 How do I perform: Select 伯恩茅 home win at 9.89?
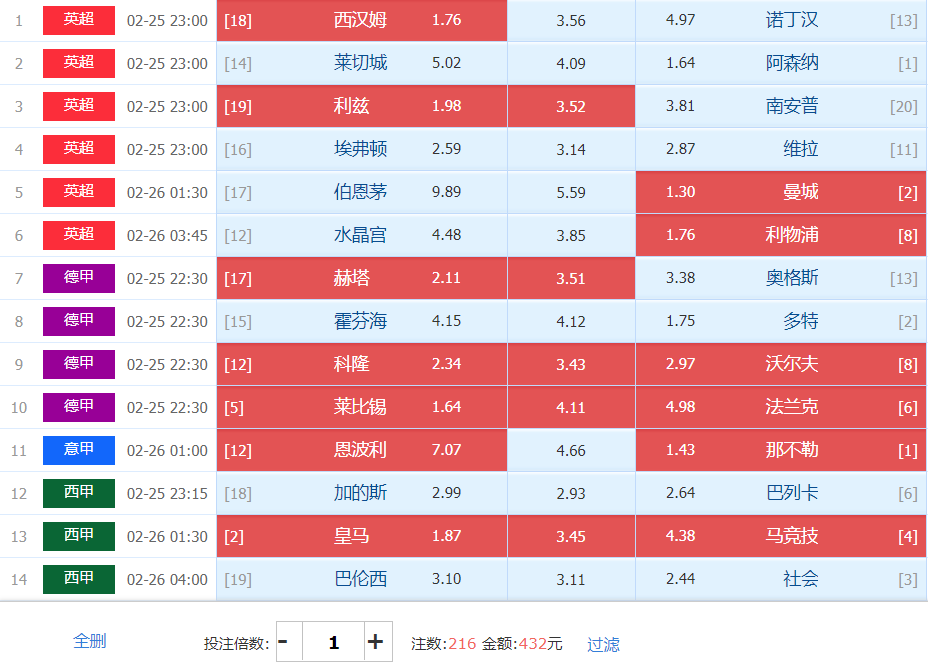point(362,192)
